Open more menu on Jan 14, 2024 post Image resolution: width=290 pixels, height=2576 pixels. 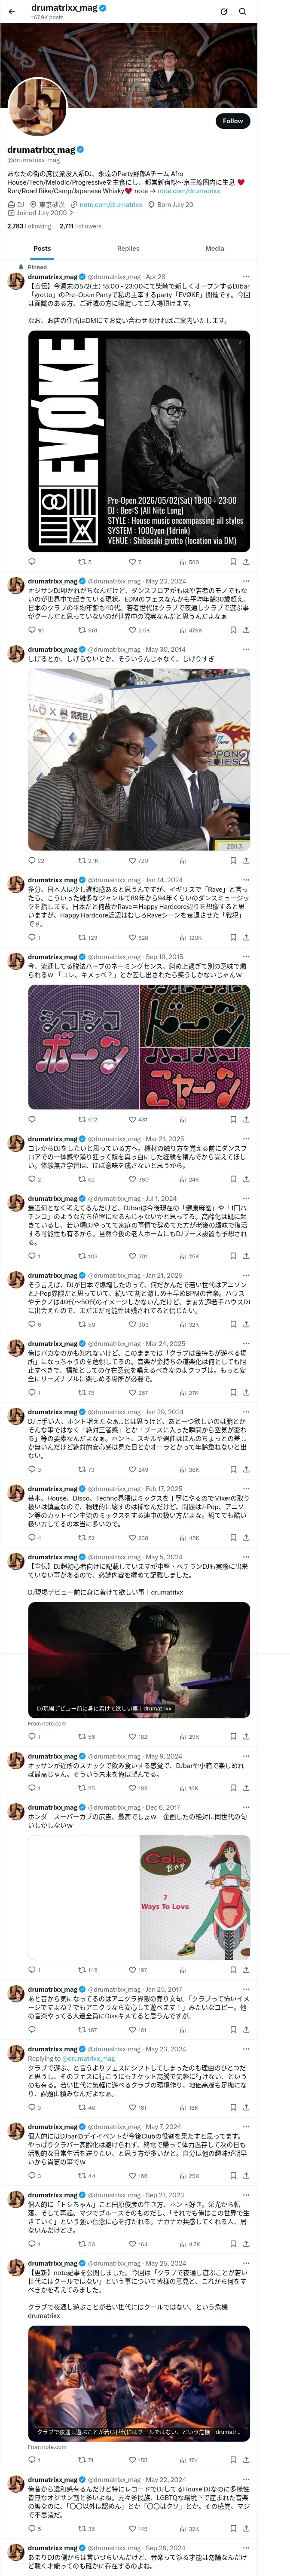point(246,880)
